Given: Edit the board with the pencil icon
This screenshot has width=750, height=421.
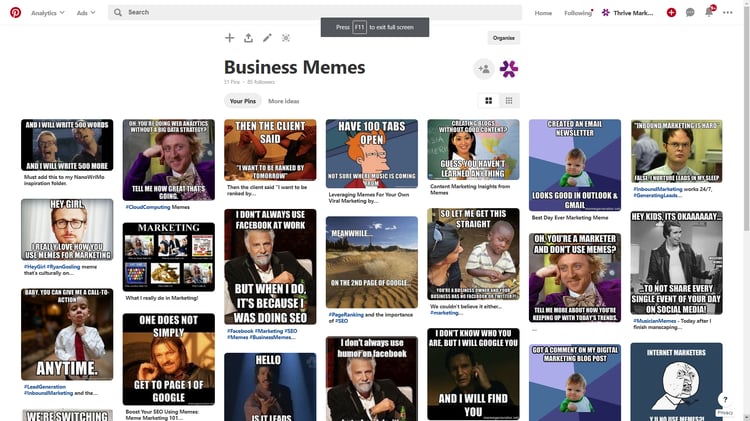Looking at the screenshot, I should click(x=267, y=38).
